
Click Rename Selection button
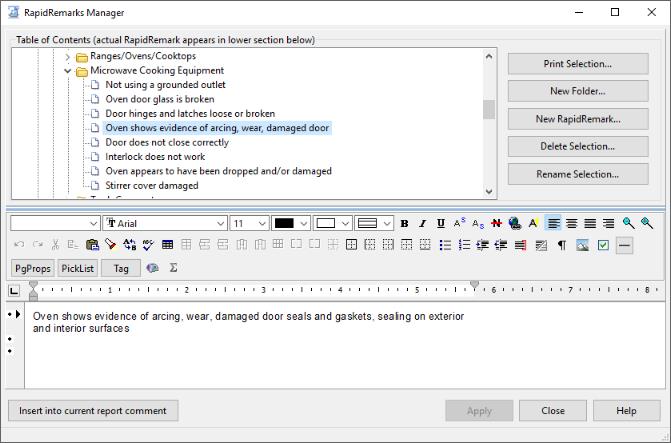[x=578, y=174]
